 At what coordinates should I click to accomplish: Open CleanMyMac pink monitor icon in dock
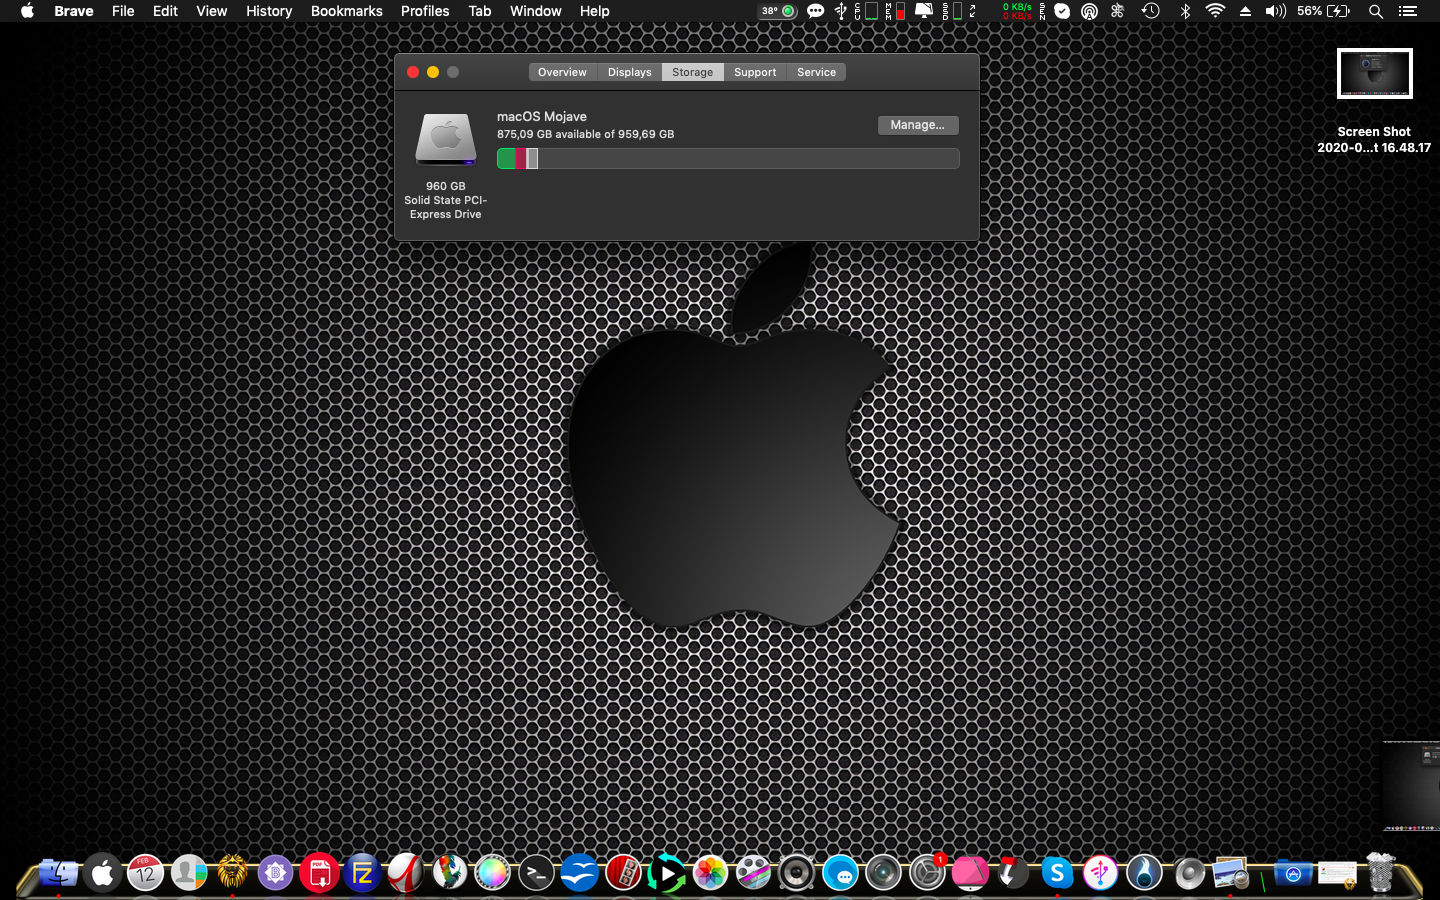click(x=970, y=873)
